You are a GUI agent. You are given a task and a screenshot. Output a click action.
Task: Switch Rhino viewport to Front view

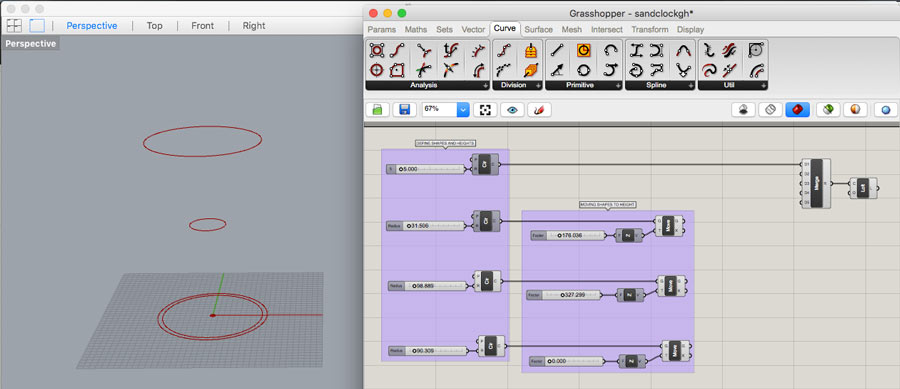point(203,26)
